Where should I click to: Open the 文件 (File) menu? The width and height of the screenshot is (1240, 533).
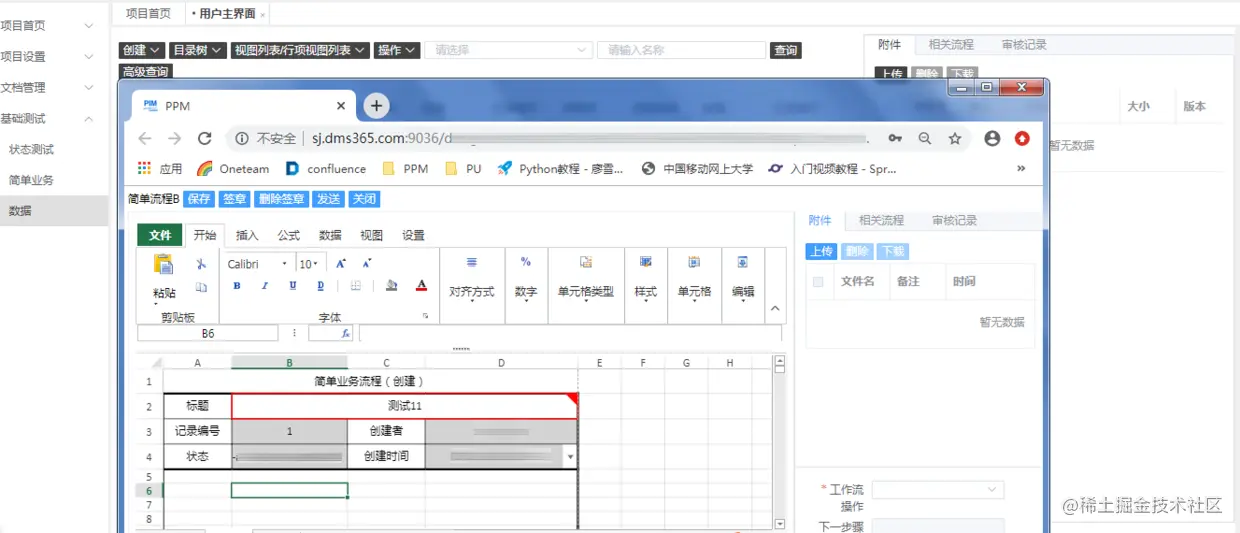160,235
